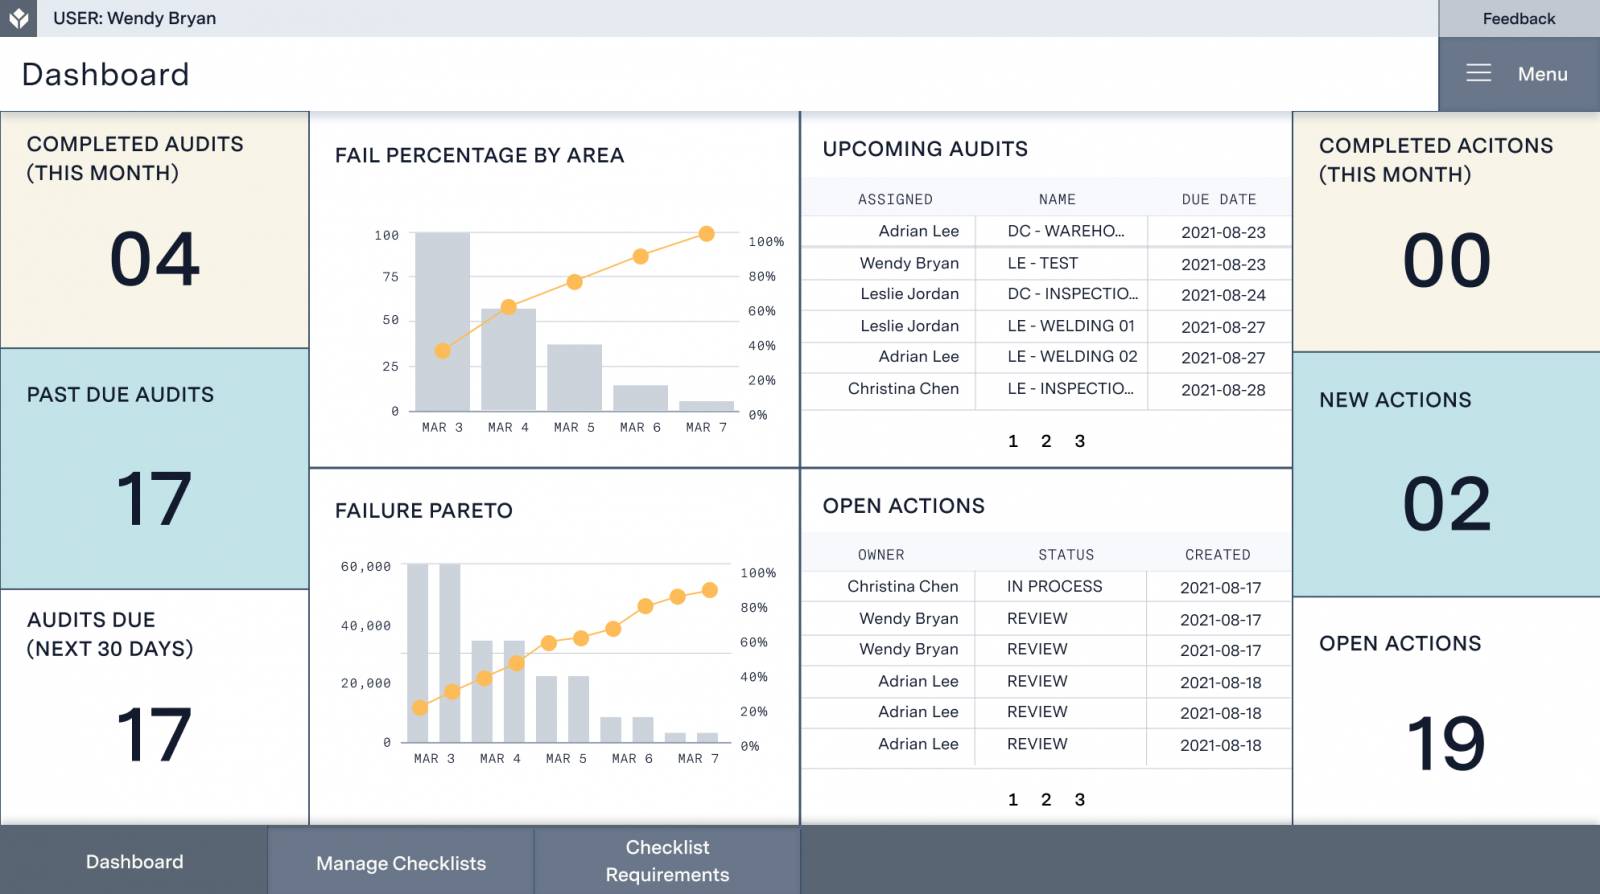Go to page 3 of Open Actions

click(x=1079, y=799)
